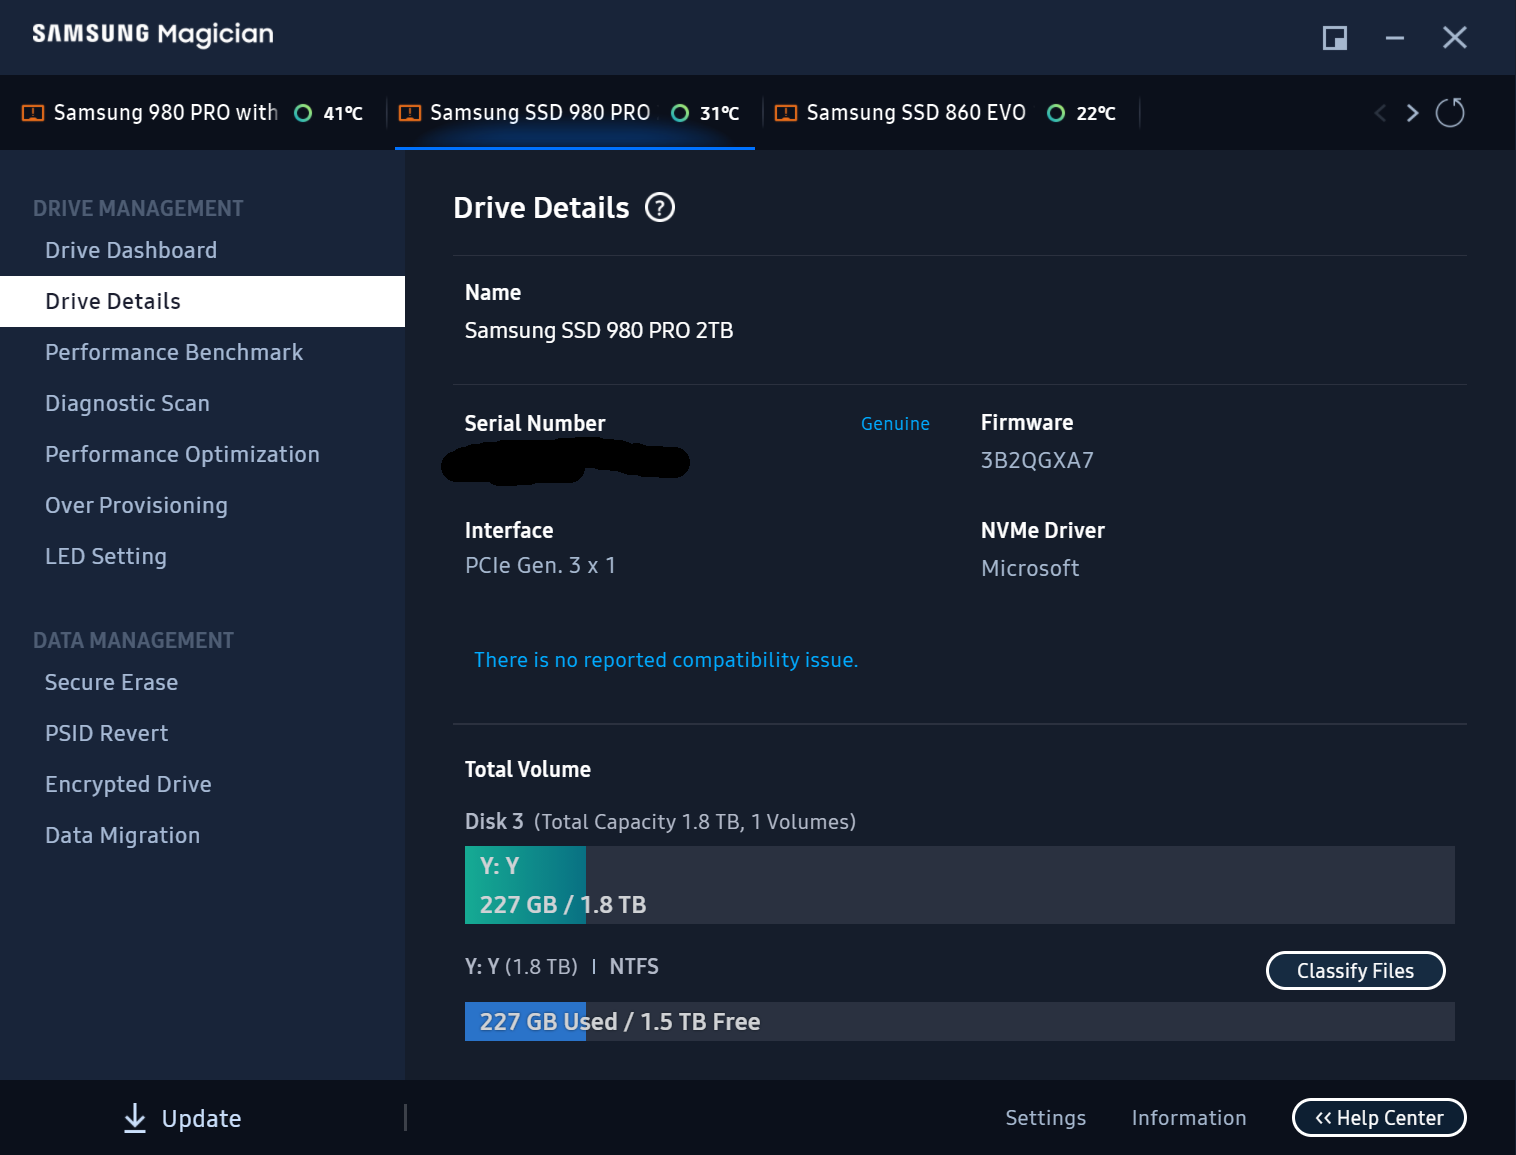Click the Microsoft NVMe driver value

[1030, 568]
